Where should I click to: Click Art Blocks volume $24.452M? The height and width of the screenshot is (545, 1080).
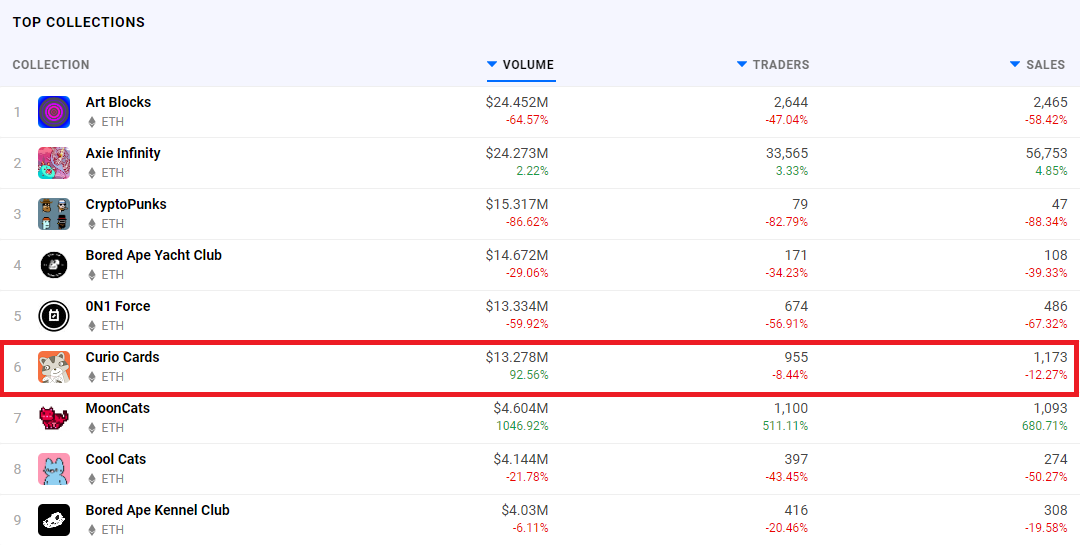[x=517, y=103]
